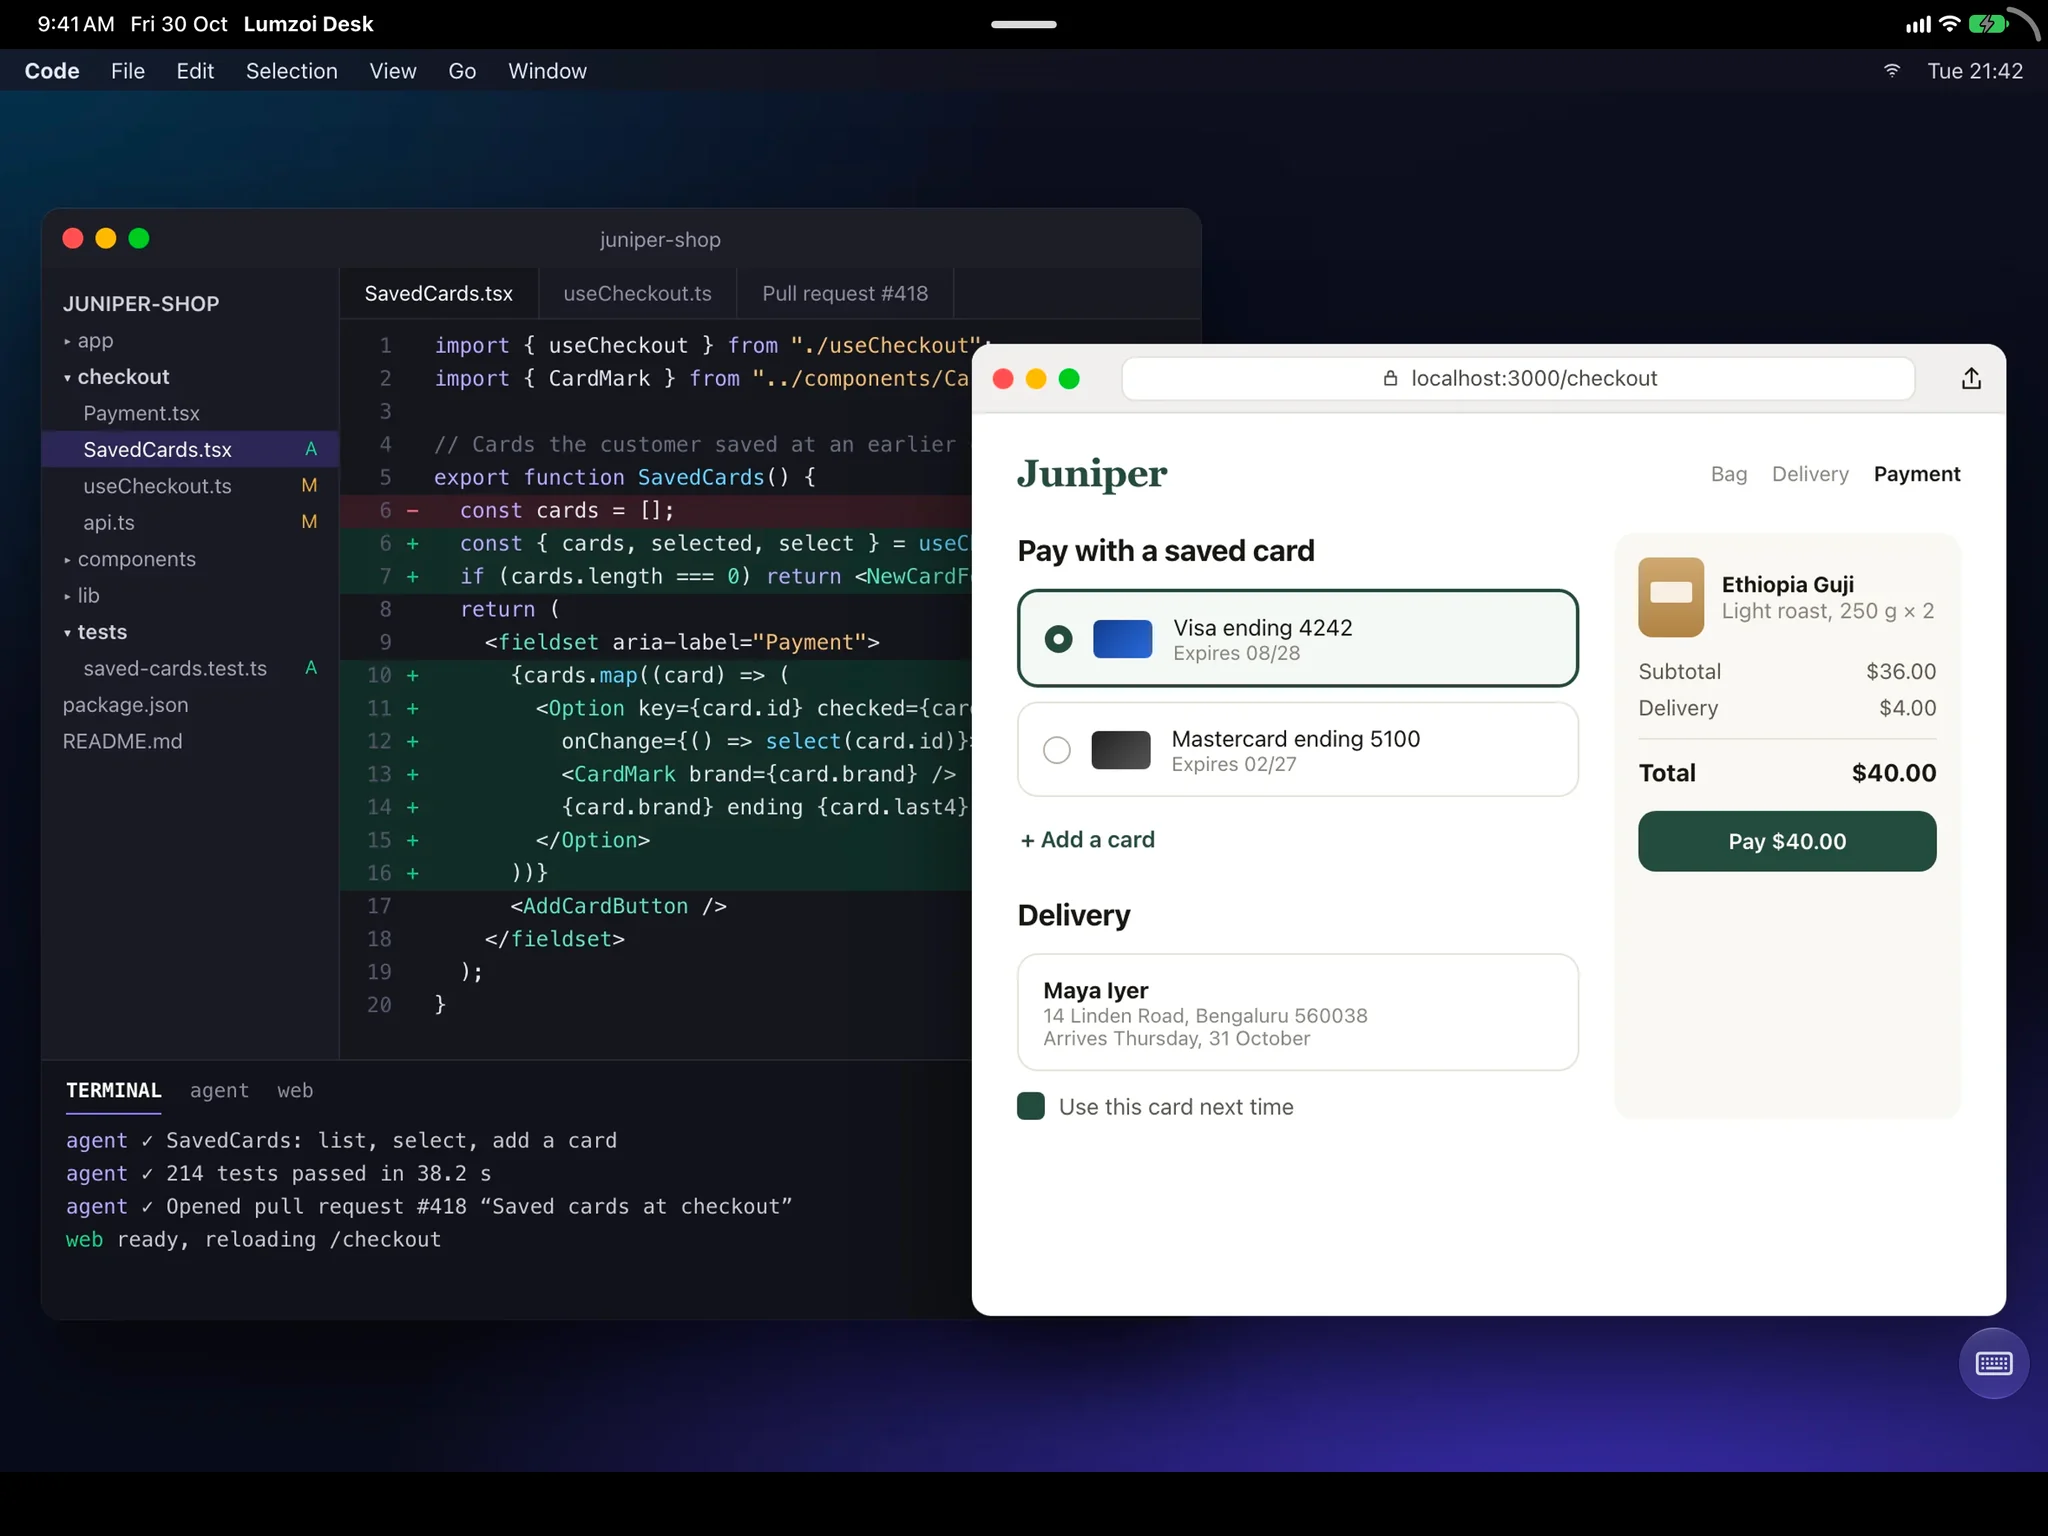
Task: Toggle the Use this card next time checkbox
Action: pos(1031,1106)
